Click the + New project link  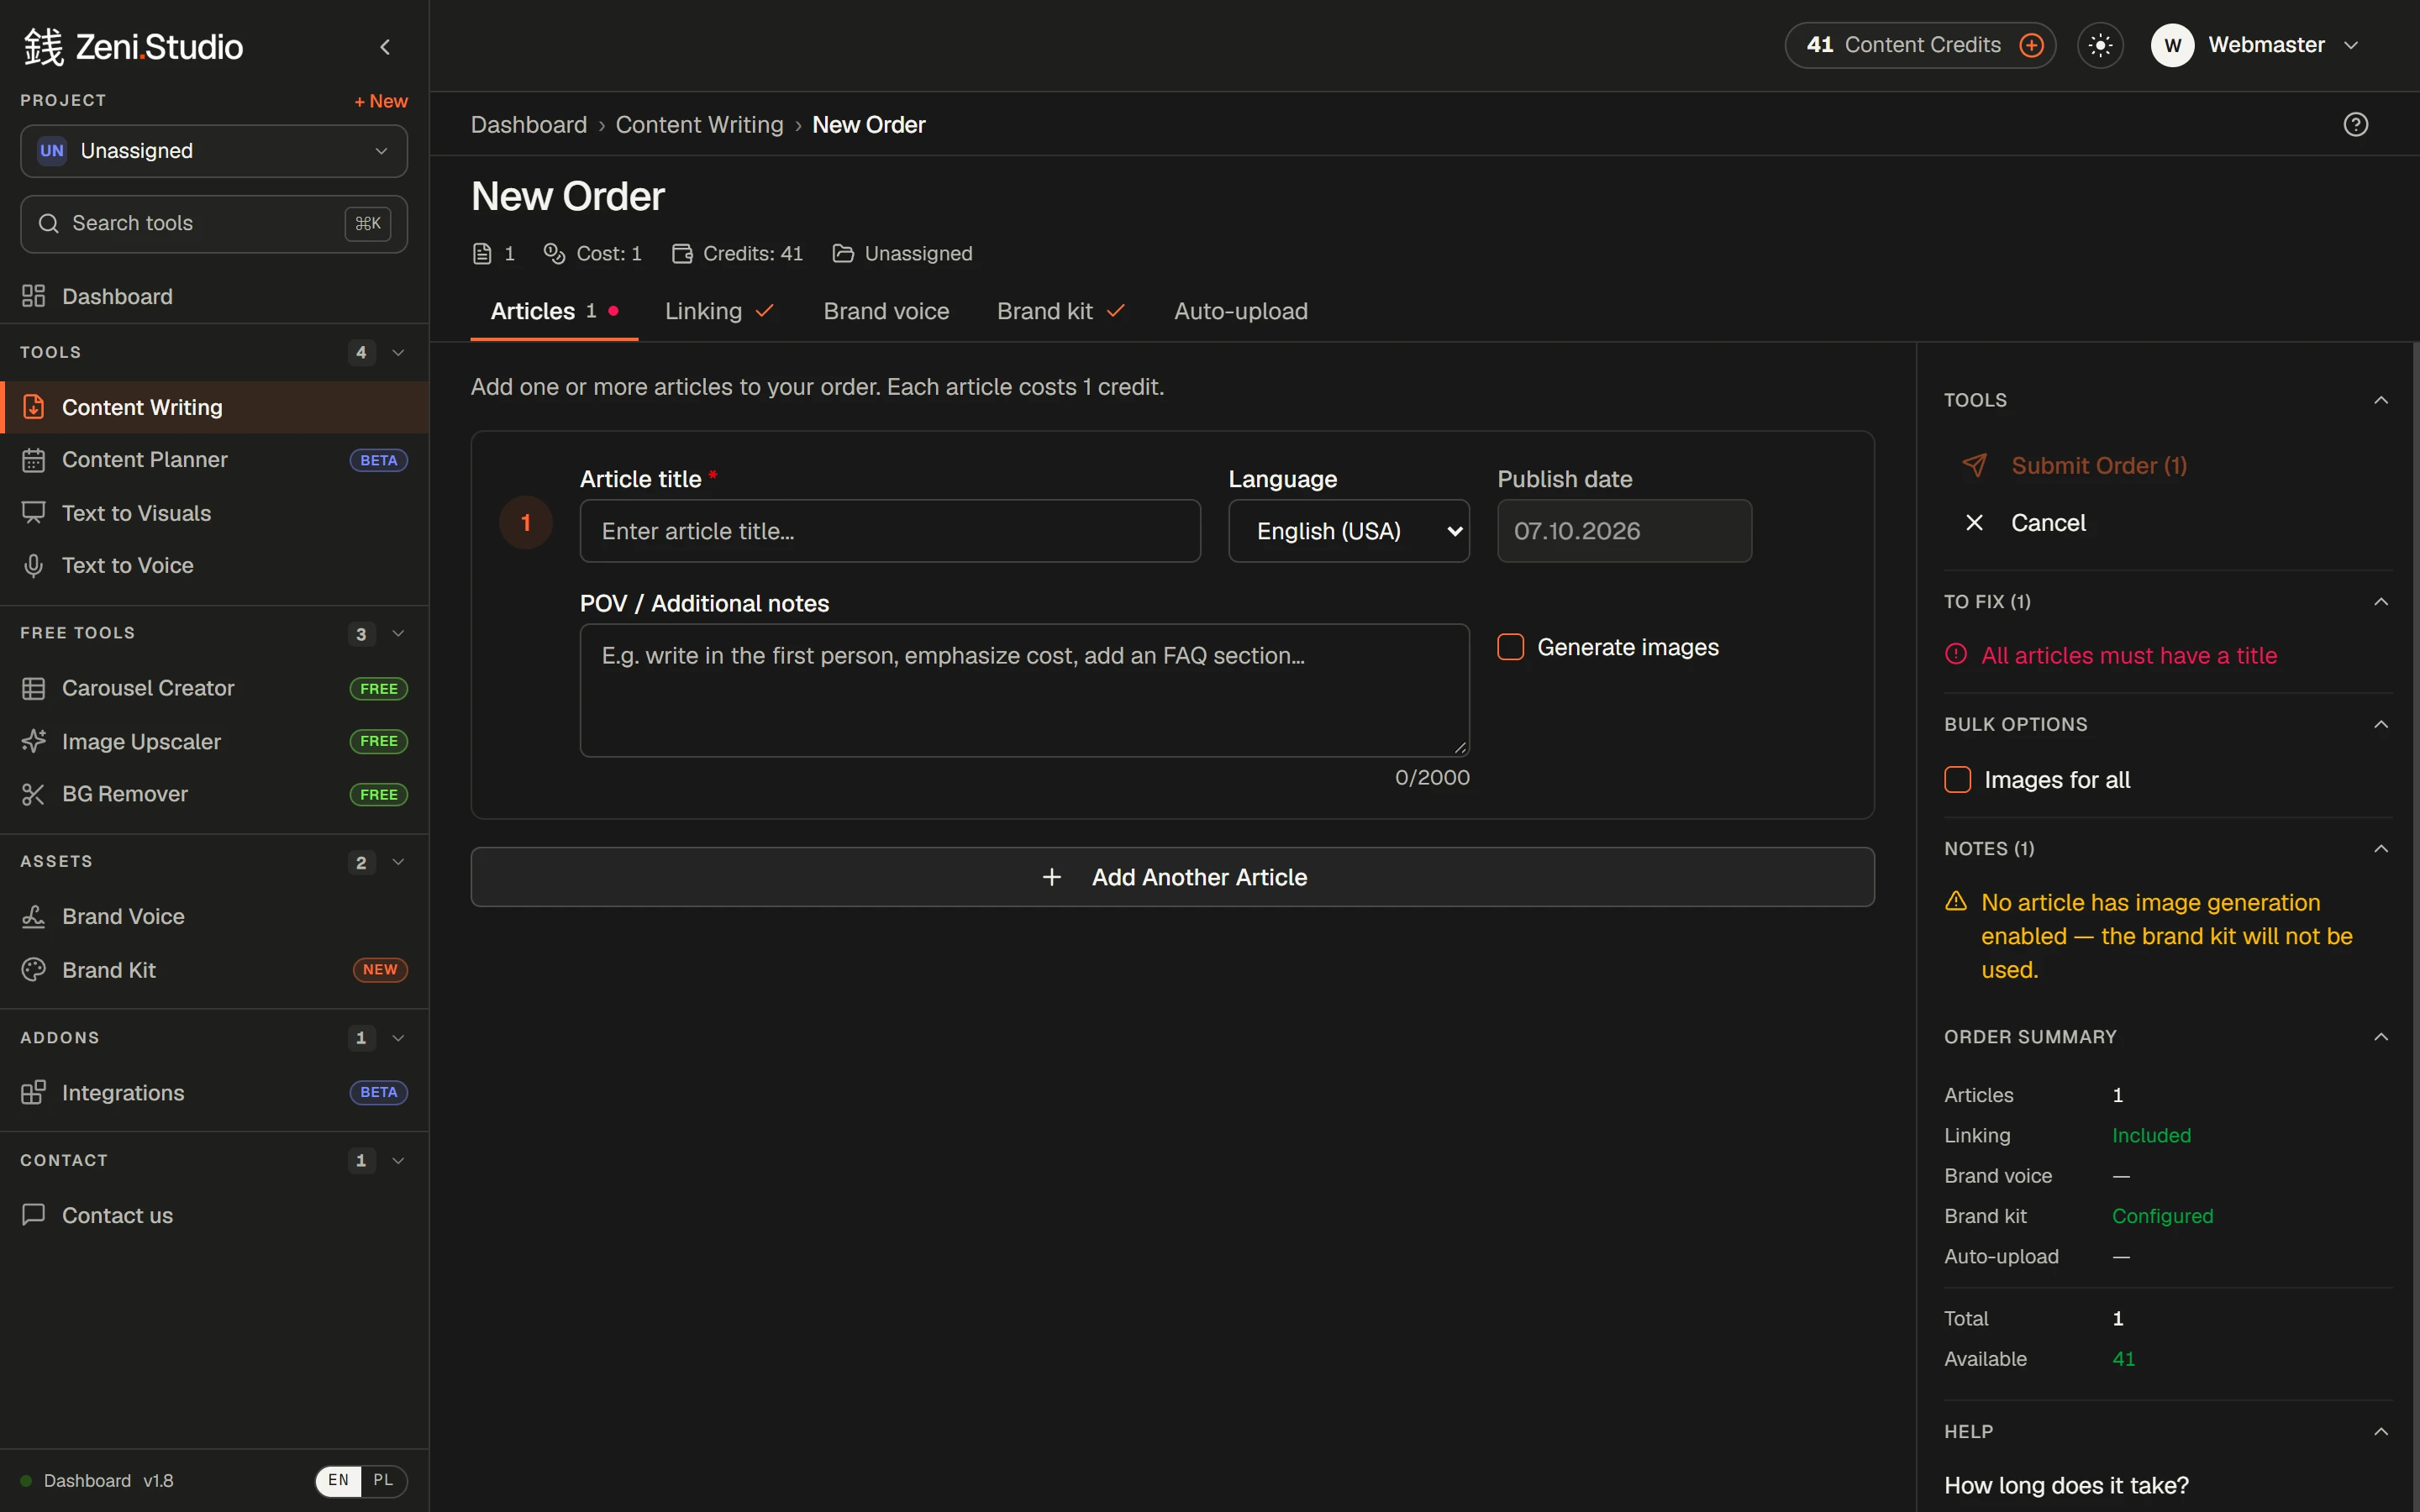381,101
